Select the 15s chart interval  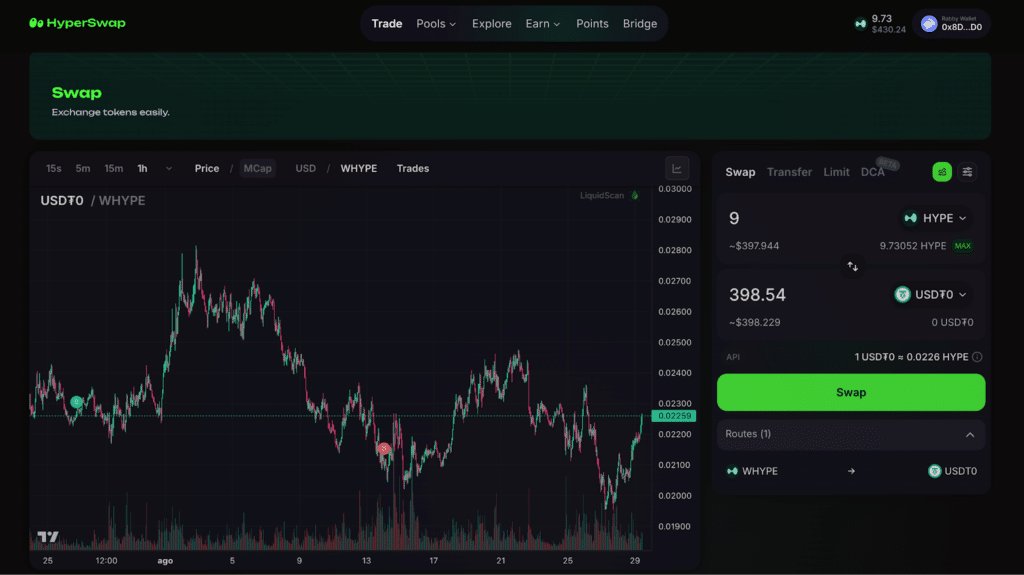click(x=54, y=169)
